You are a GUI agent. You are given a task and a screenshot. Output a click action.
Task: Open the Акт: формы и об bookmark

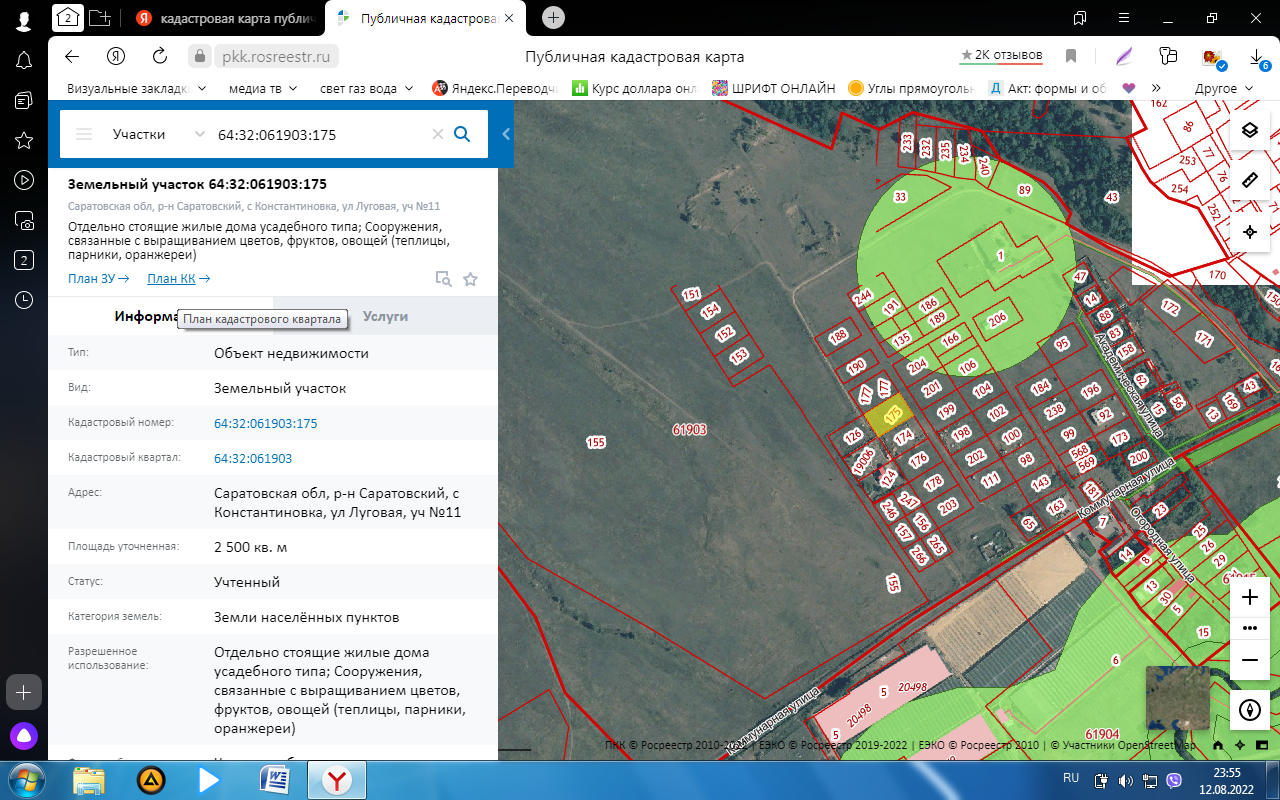click(x=1049, y=88)
